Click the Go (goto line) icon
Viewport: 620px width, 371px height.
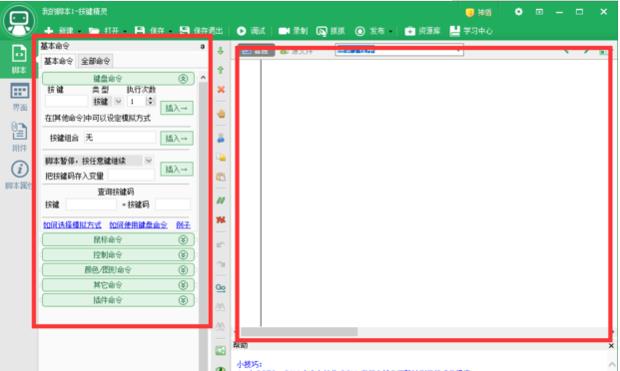coord(221,287)
